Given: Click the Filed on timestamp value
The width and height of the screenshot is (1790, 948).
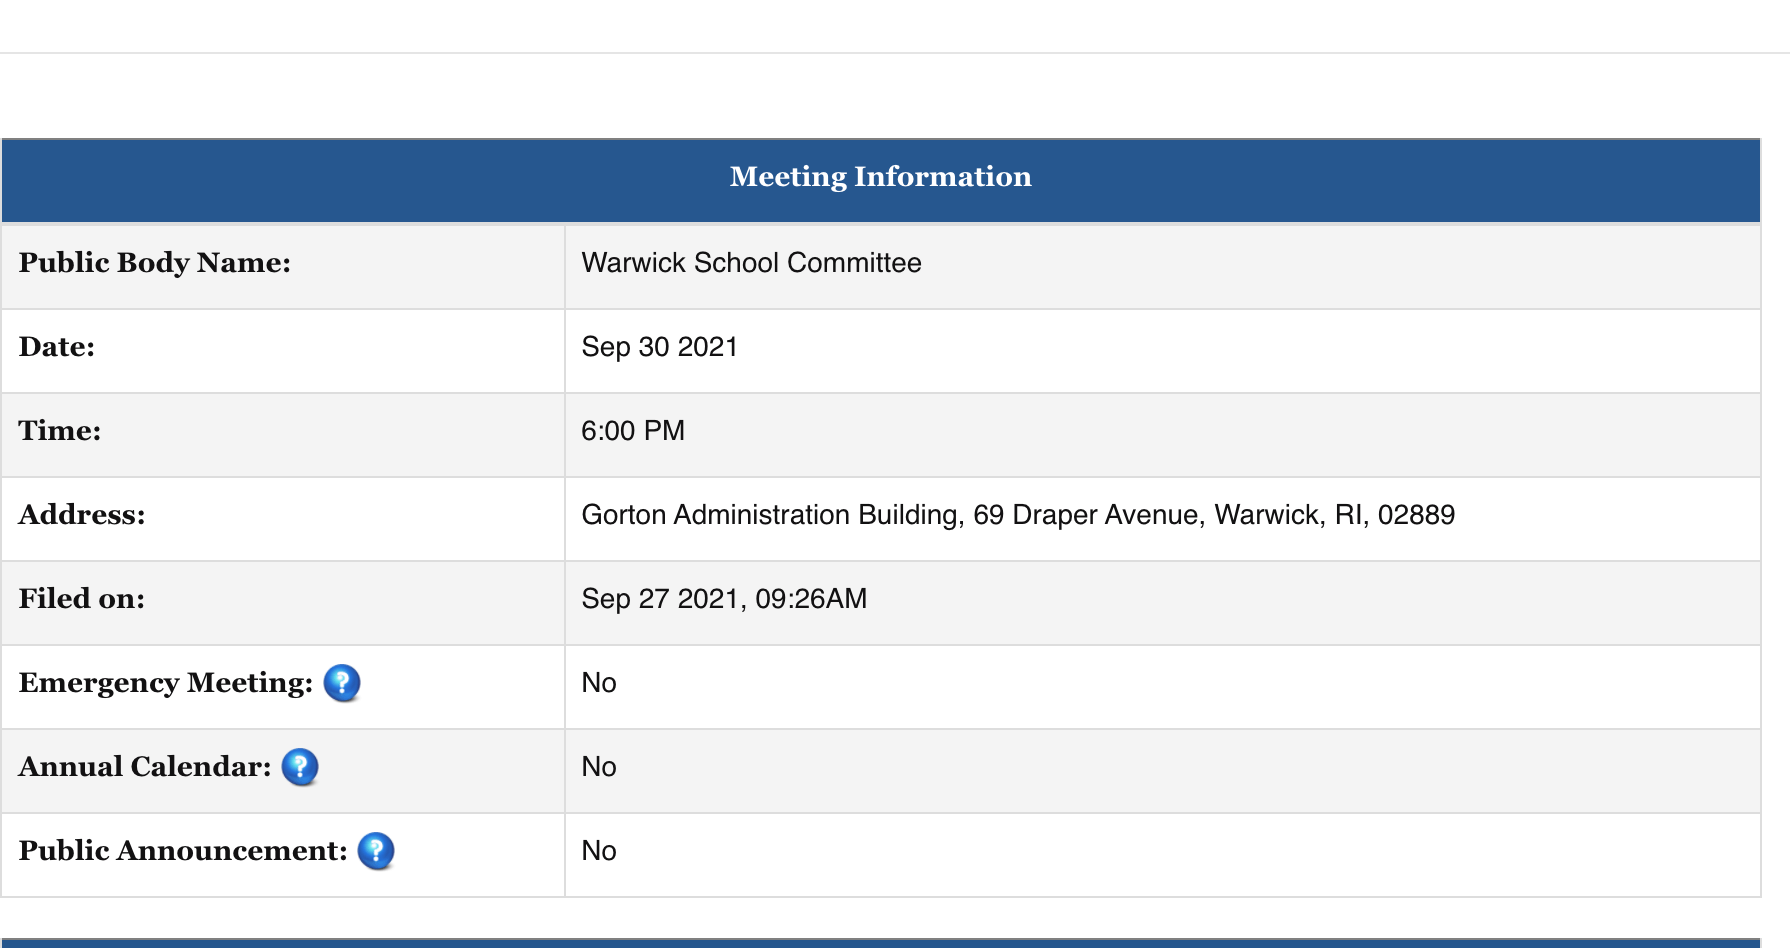Looking at the screenshot, I should (725, 599).
